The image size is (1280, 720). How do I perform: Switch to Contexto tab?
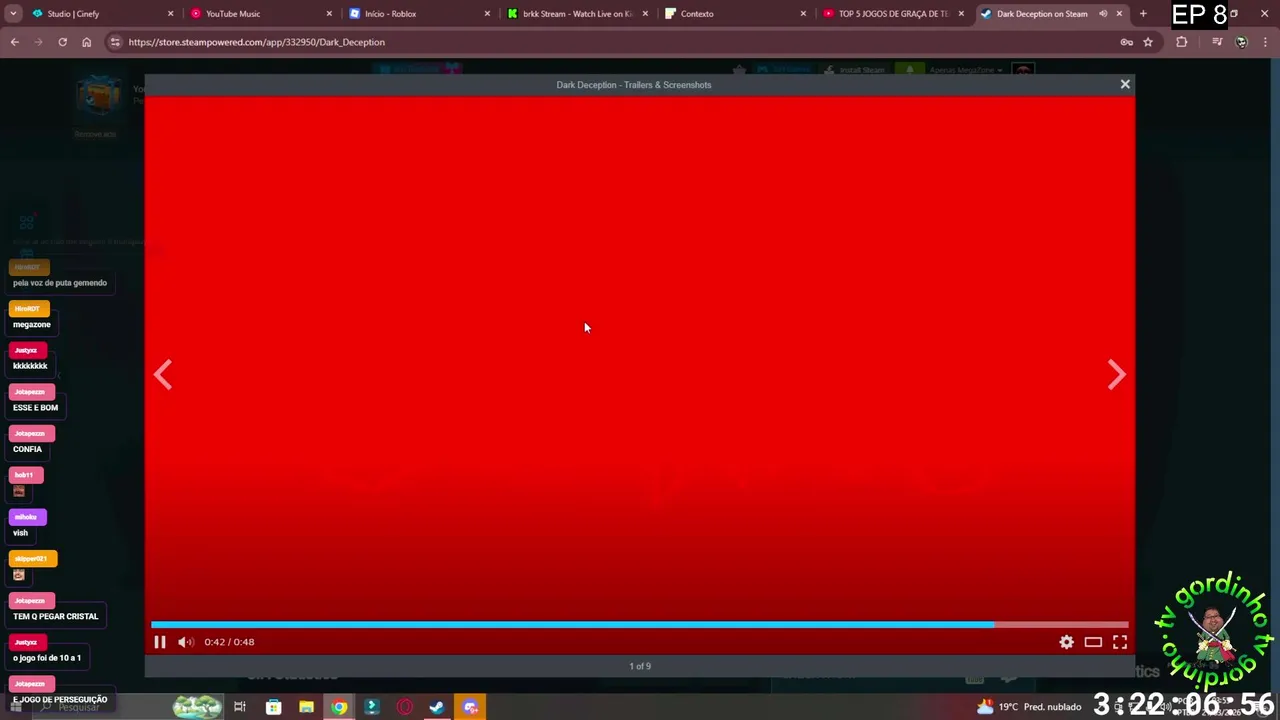(735, 14)
